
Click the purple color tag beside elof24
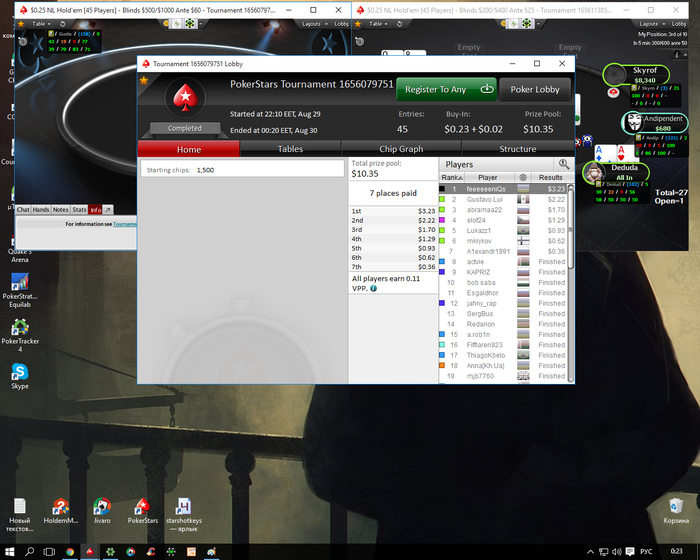(442, 220)
